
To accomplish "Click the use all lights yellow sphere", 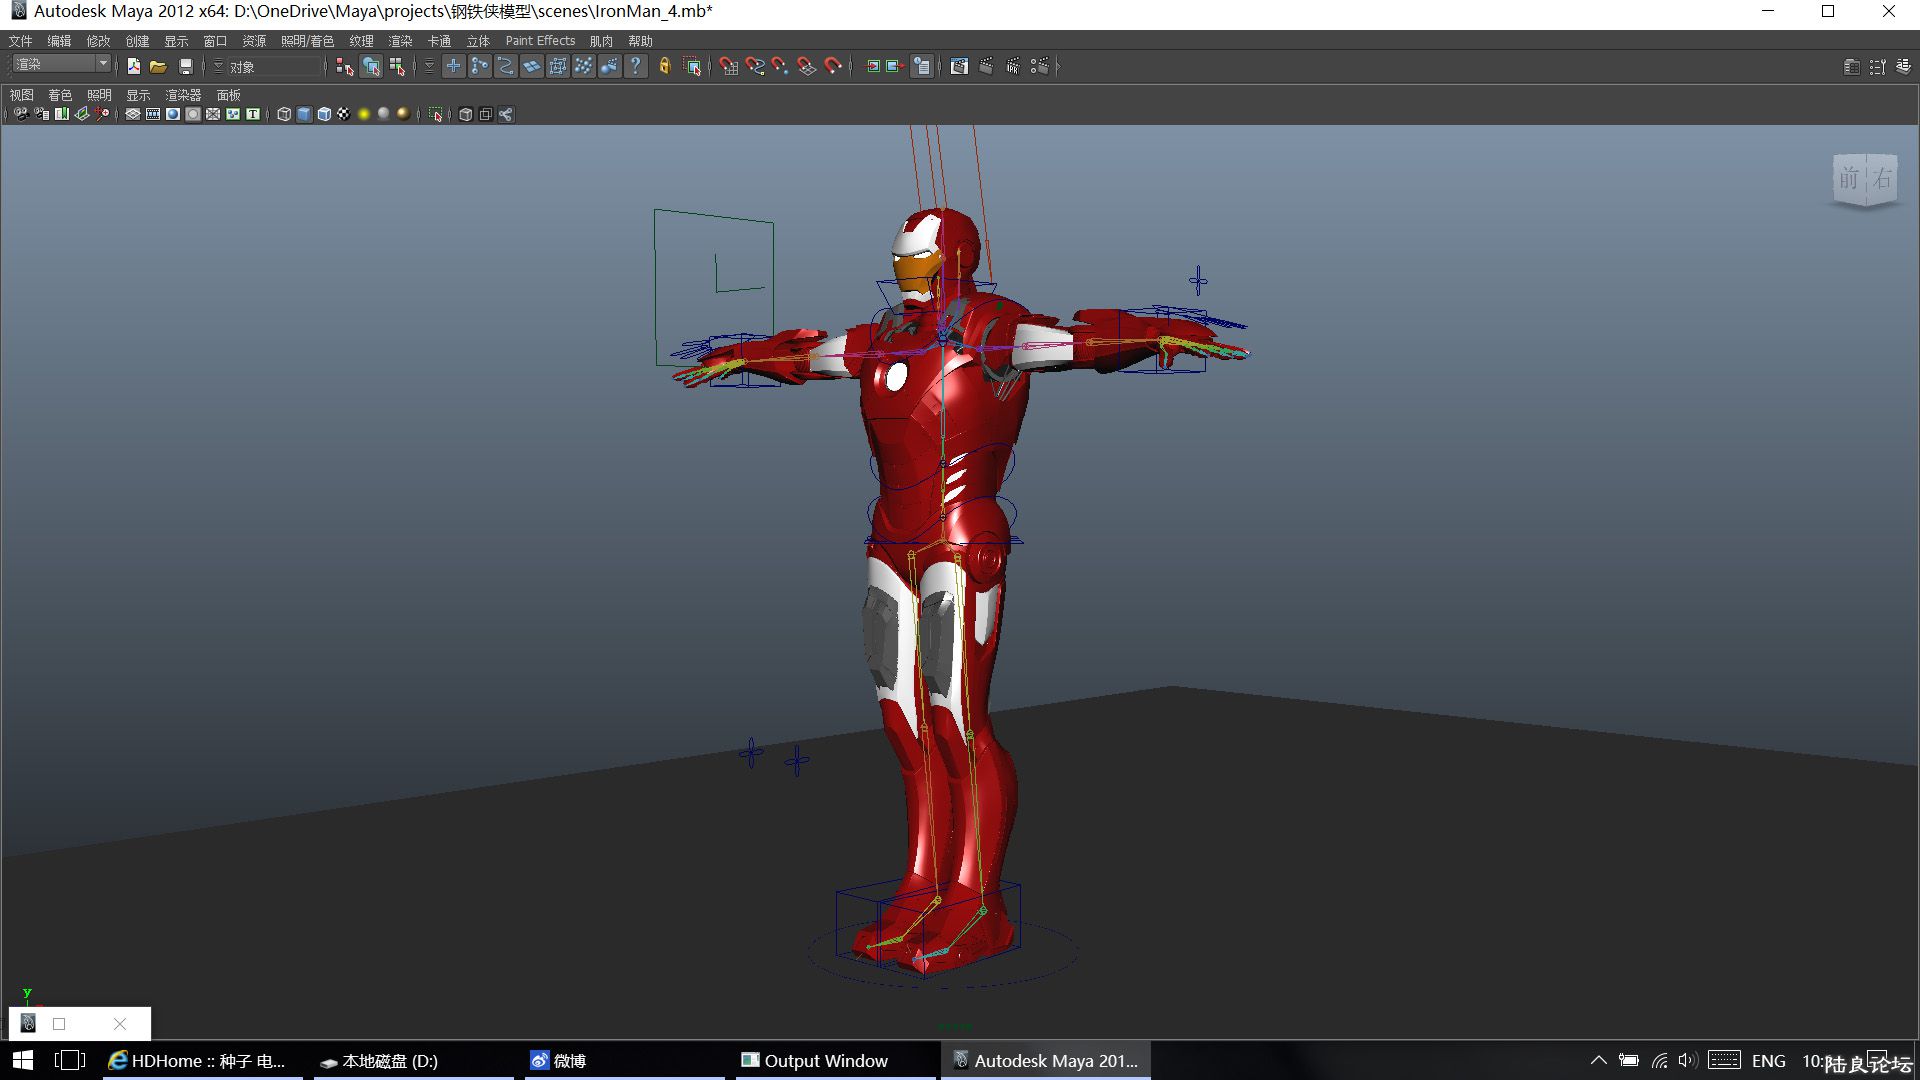I will coord(364,114).
